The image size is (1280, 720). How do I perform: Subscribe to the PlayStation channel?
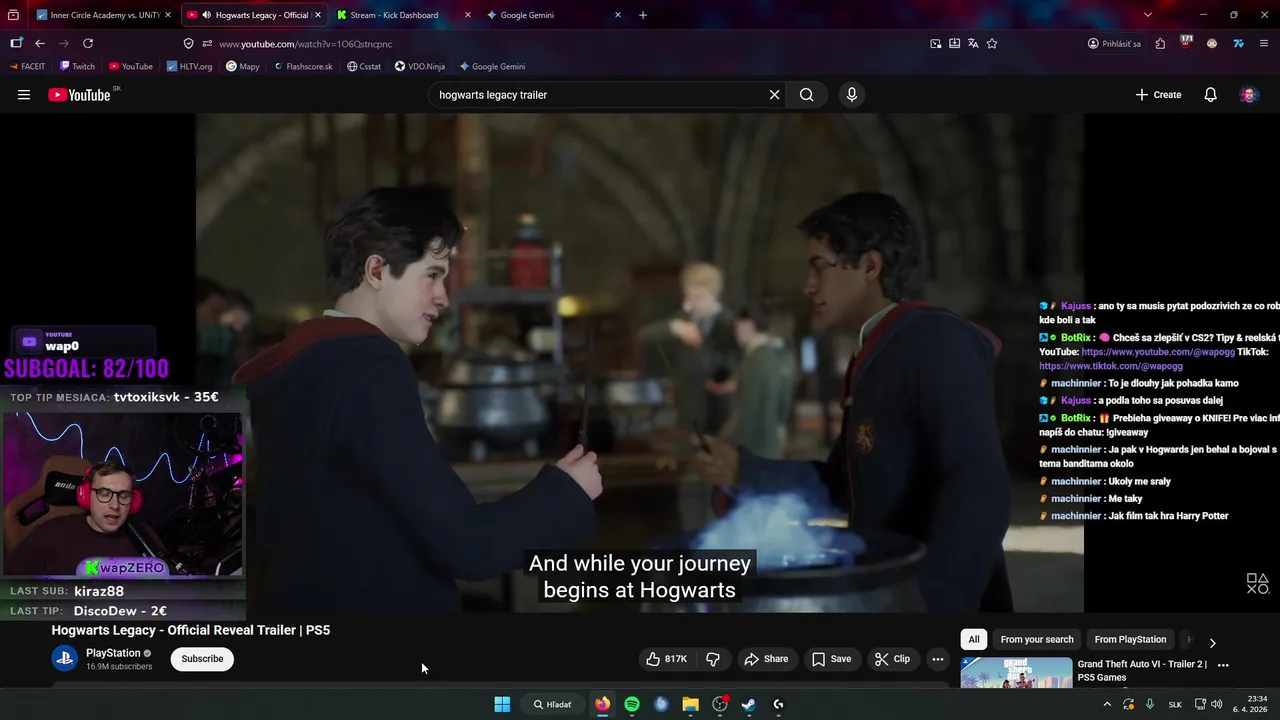pyautogui.click(x=202, y=659)
